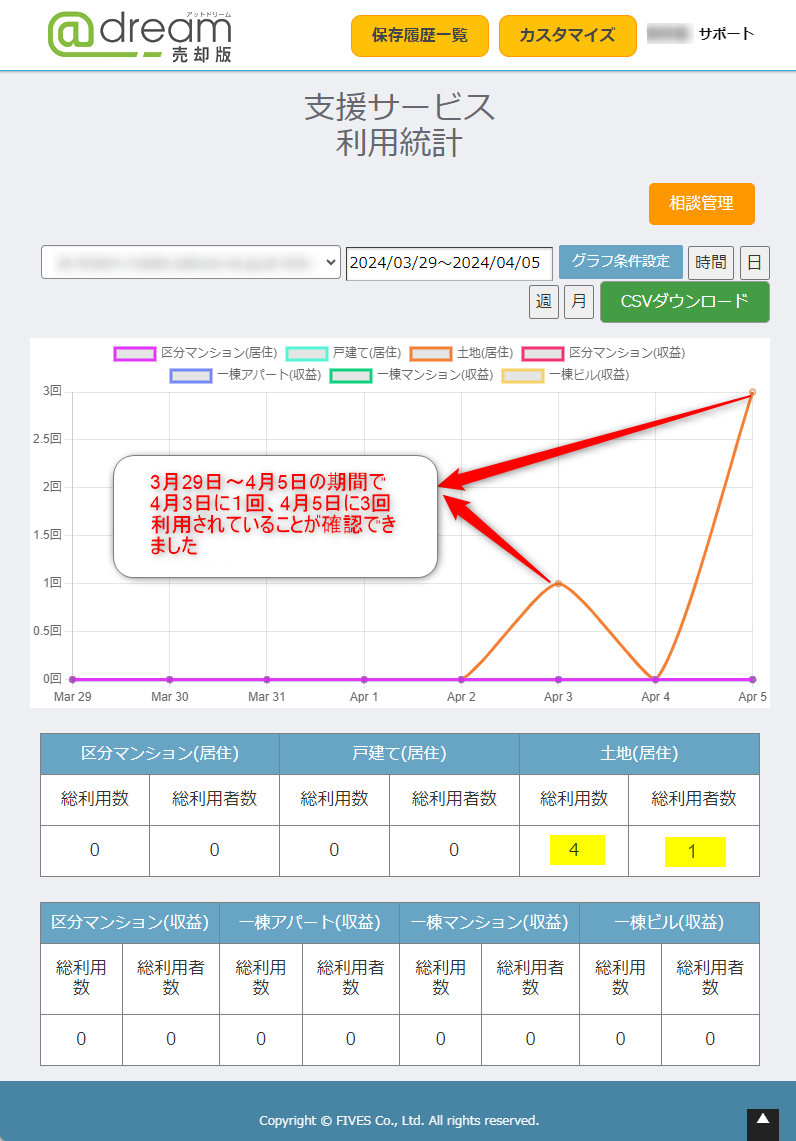Open the カスタマイズ page
The height and width of the screenshot is (1141, 796).
click(567, 36)
